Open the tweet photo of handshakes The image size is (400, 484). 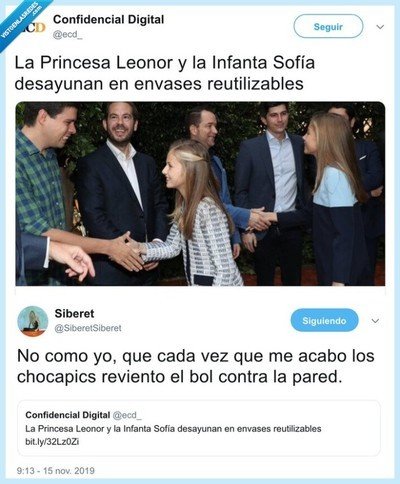coord(200,194)
